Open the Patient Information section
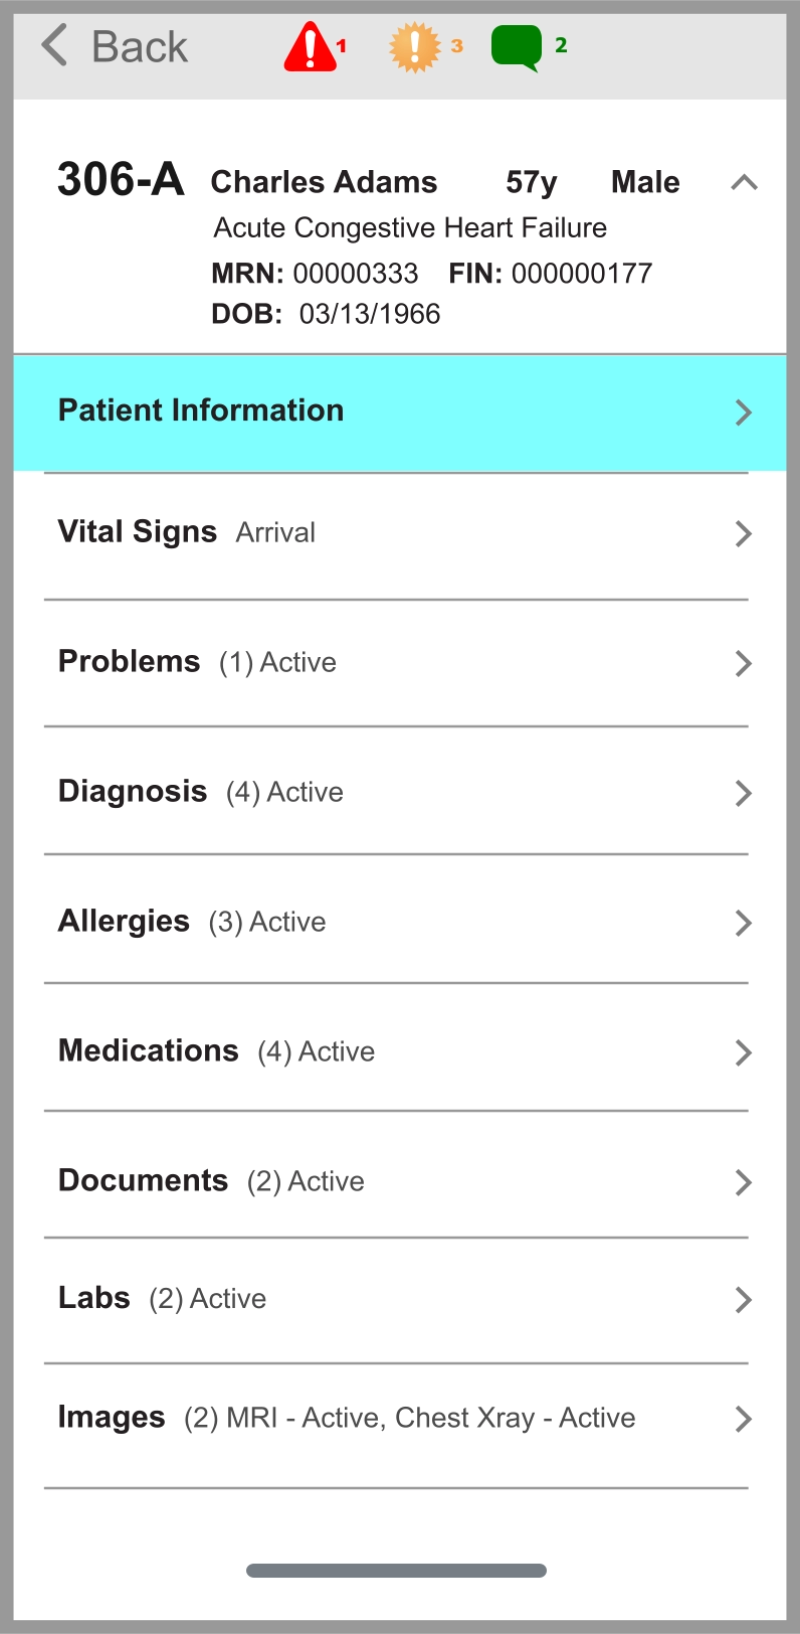This screenshot has width=800, height=1634. 201,411
